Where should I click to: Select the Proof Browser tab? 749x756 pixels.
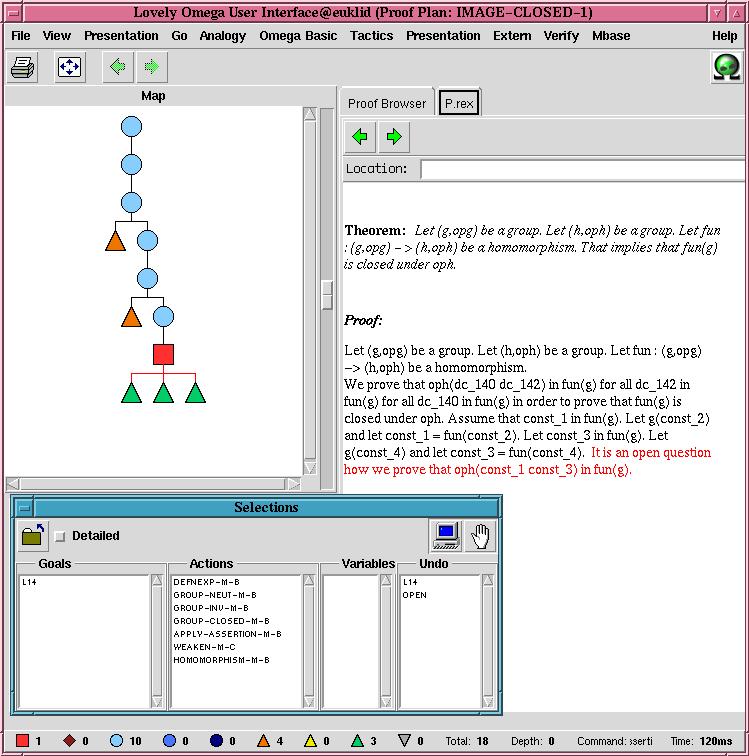click(x=386, y=103)
